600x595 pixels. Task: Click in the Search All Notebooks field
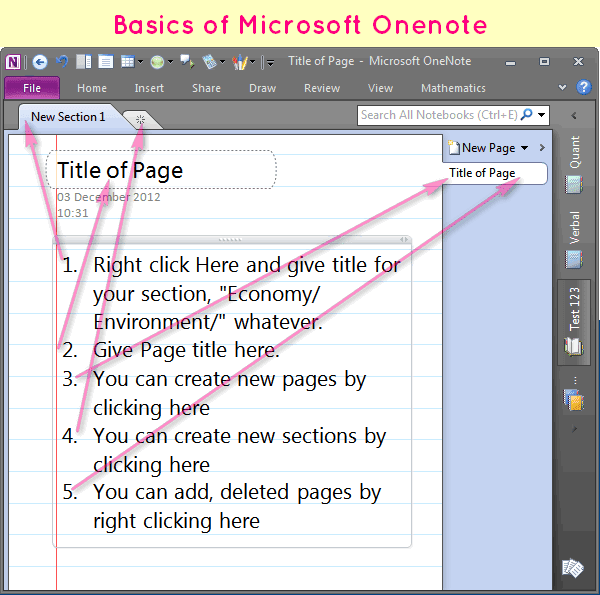pos(439,115)
